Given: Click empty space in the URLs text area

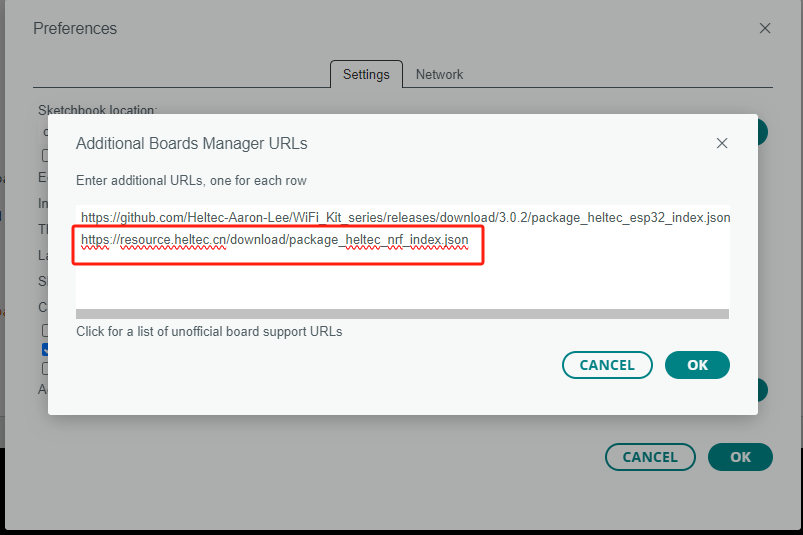Looking at the screenshot, I should tap(402, 285).
